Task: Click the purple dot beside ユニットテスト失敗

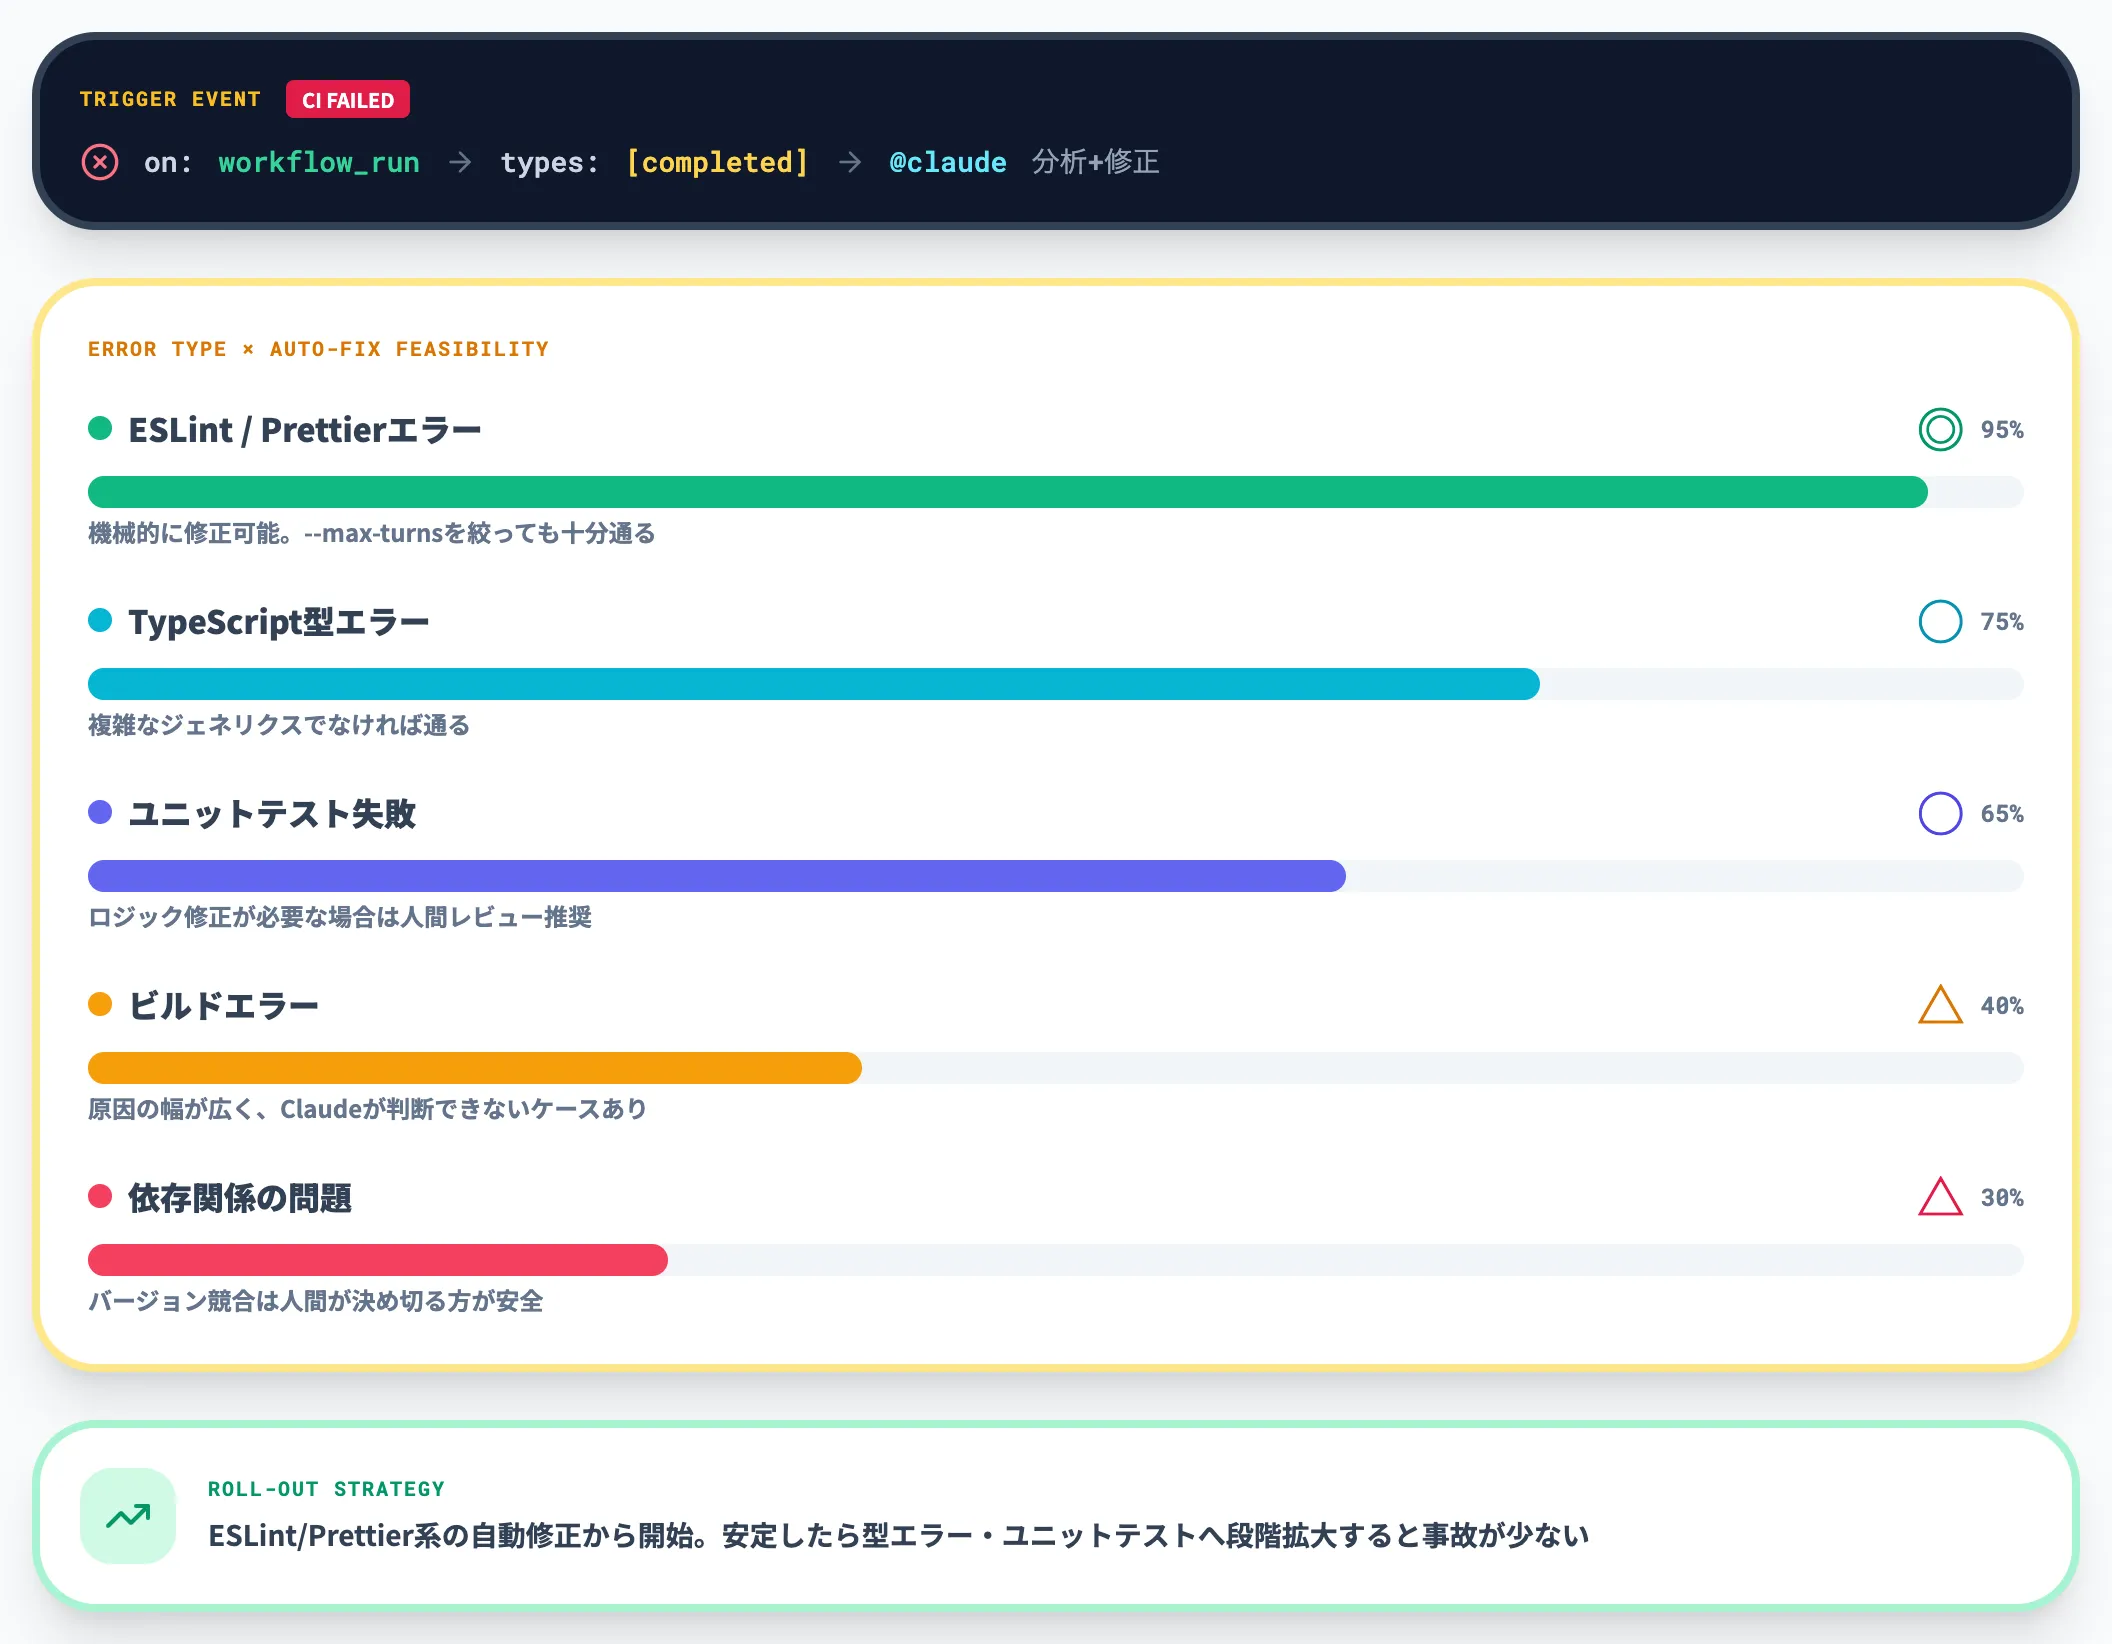Action: (x=100, y=813)
